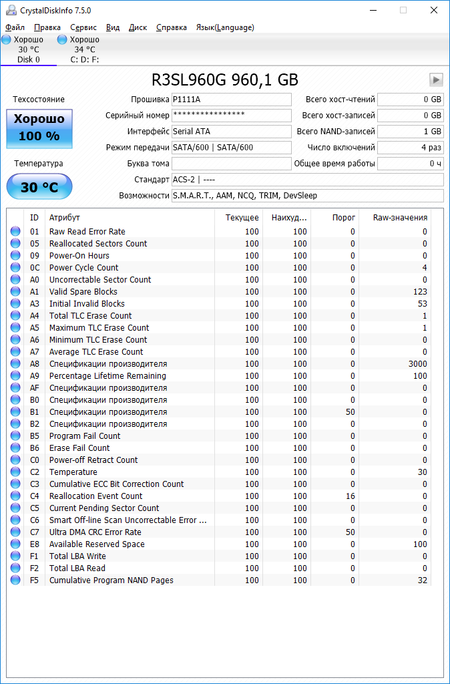The image size is (450, 684).
Task: Click status icon for Temperature attribute row
Action: tap(16, 472)
